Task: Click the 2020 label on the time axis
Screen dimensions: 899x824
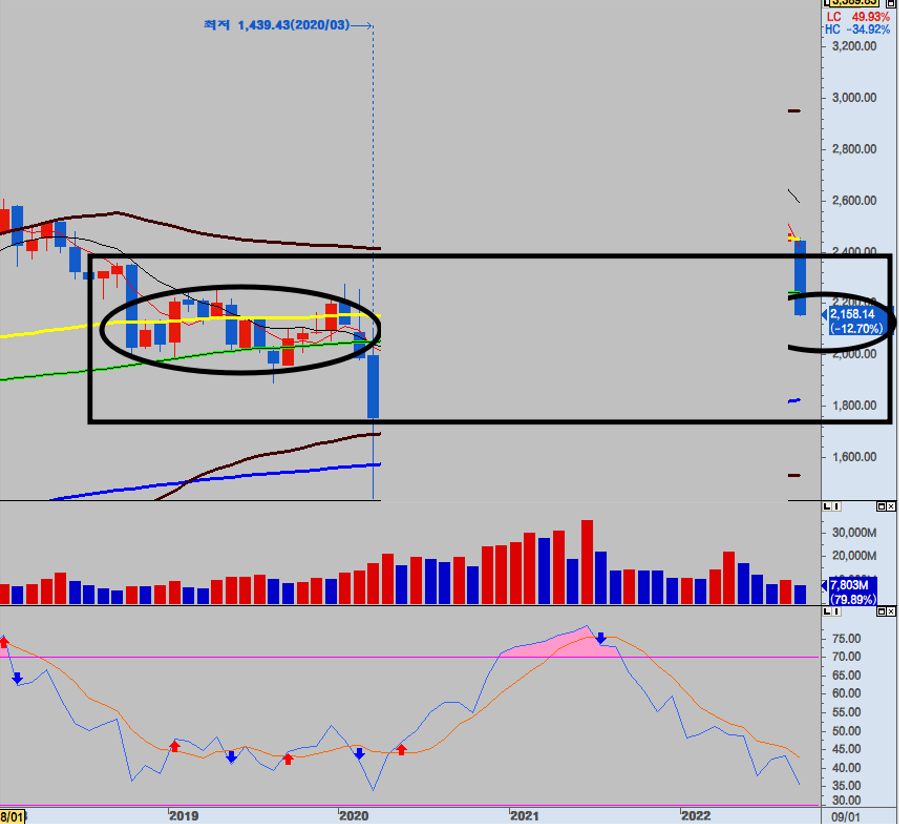Action: pos(354,815)
